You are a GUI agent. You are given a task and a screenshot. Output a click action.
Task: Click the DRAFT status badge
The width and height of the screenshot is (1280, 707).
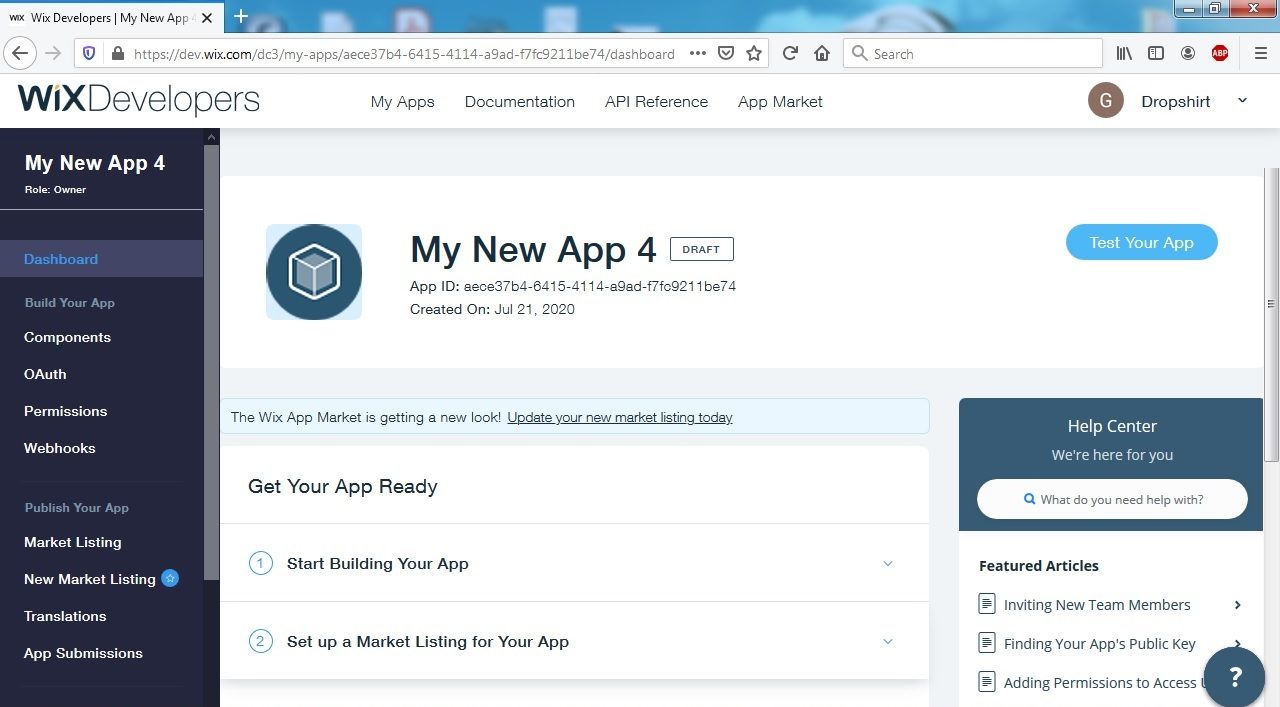pos(701,249)
